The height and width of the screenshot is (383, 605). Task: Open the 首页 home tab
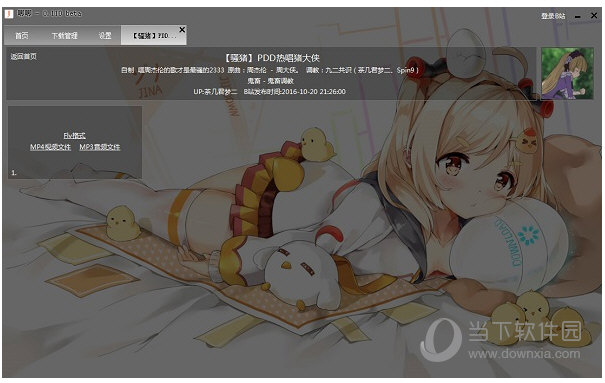[x=22, y=35]
